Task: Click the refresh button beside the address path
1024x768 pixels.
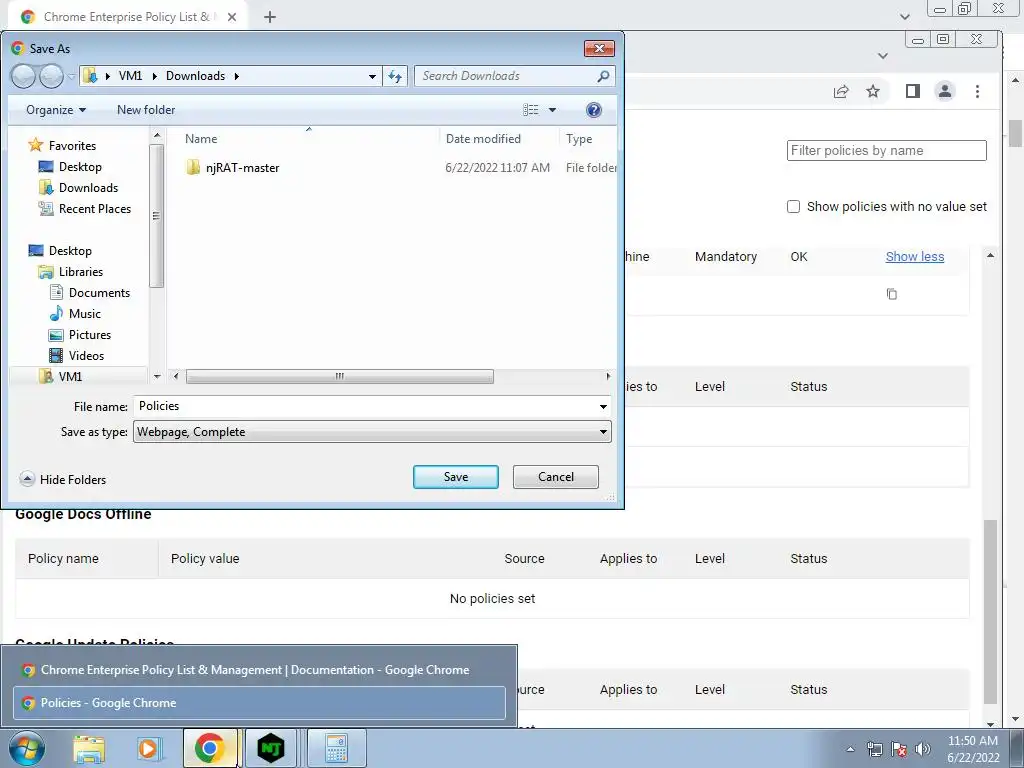Action: point(395,76)
